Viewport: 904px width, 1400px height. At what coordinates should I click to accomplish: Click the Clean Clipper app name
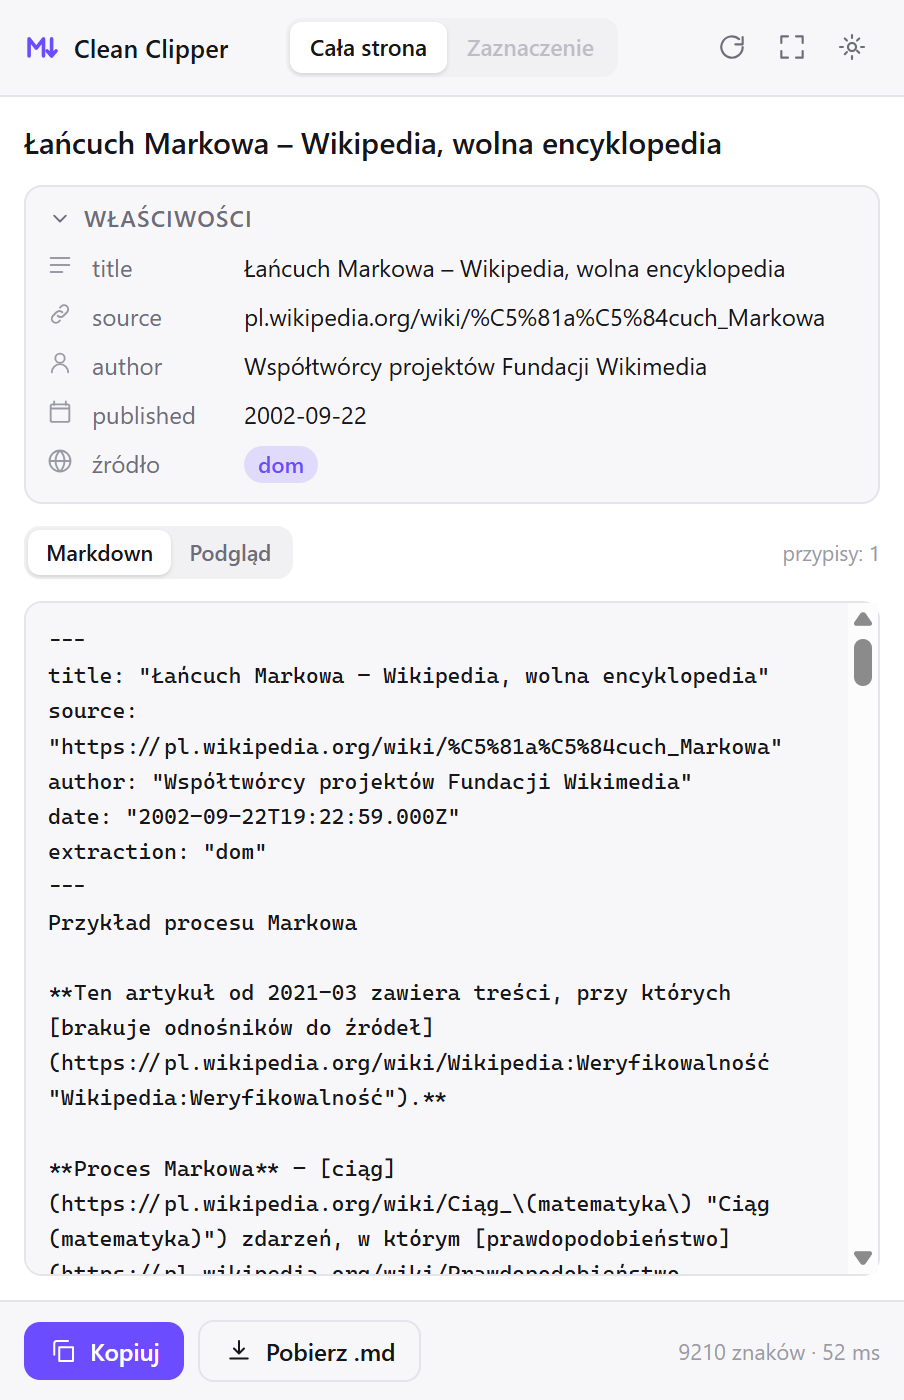[151, 49]
